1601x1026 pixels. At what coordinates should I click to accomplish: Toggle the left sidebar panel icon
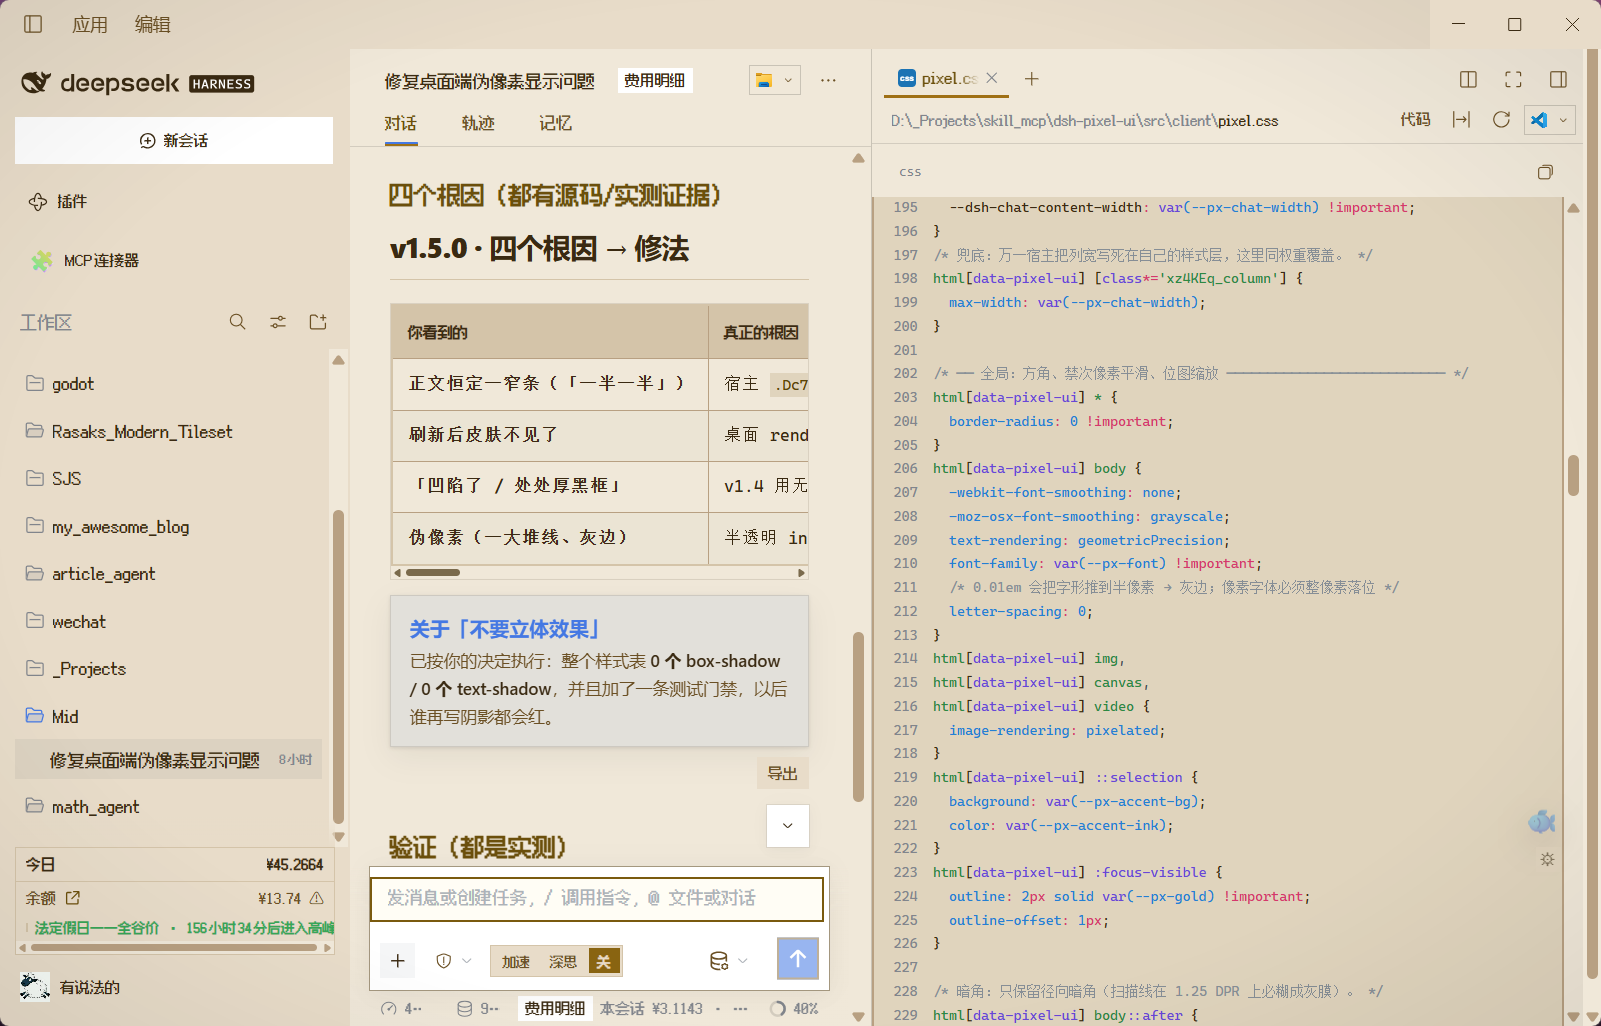[33, 24]
